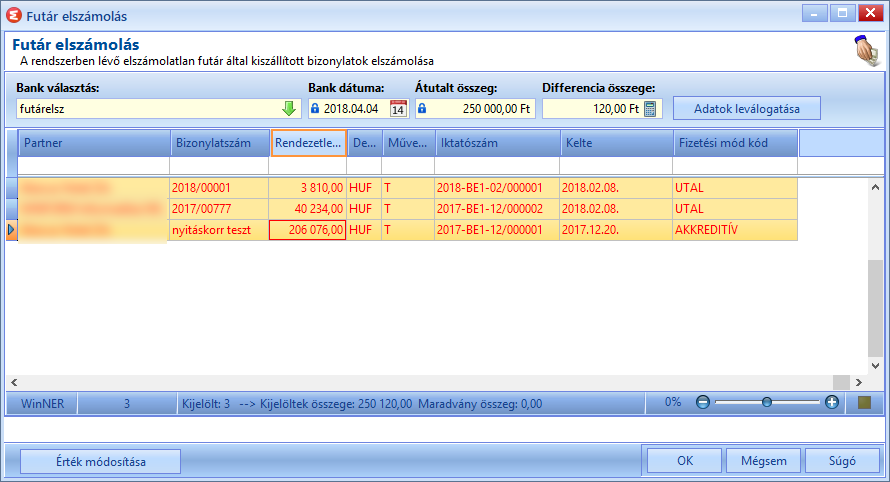
Task: Open help with the Súgó button
Action: 842,461
